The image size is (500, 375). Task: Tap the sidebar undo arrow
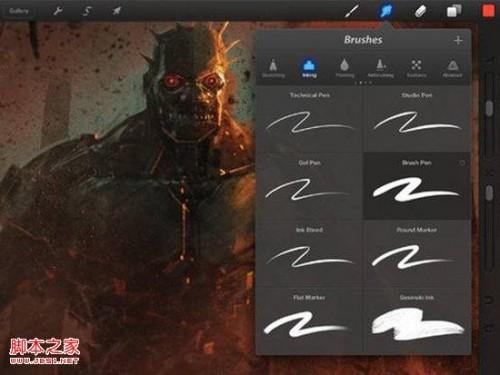point(489,300)
